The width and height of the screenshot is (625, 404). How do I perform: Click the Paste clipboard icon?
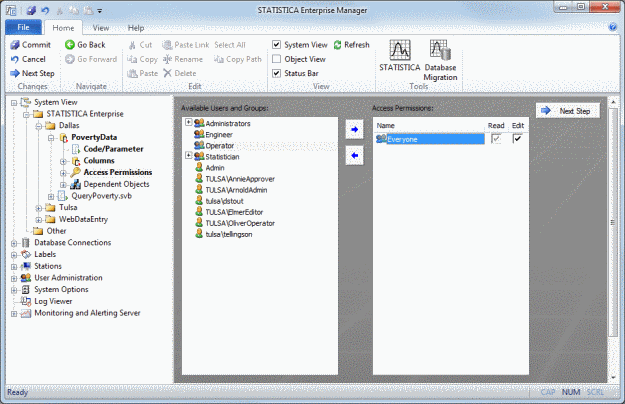[132, 73]
